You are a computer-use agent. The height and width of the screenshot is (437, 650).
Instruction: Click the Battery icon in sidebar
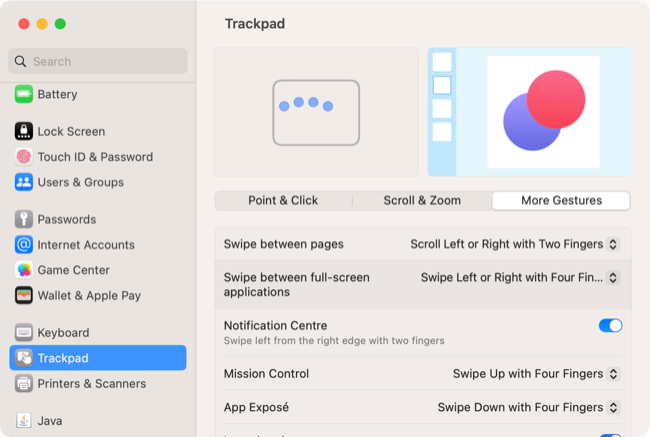pyautogui.click(x=24, y=94)
